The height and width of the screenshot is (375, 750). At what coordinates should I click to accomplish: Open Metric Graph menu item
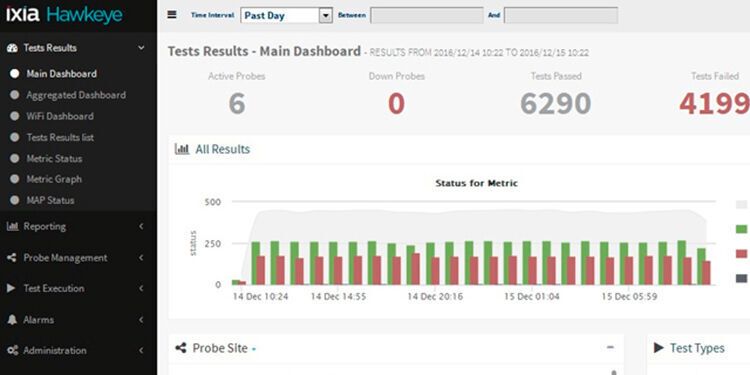point(54,179)
